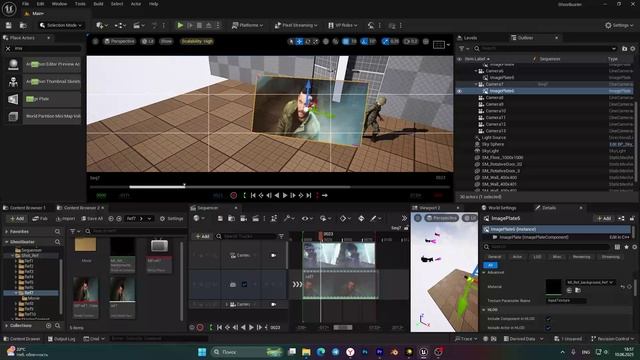Image resolution: width=640 pixels, height=360 pixels.
Task: Toggle Include Component in HLOD checkbox
Action: [548, 319]
